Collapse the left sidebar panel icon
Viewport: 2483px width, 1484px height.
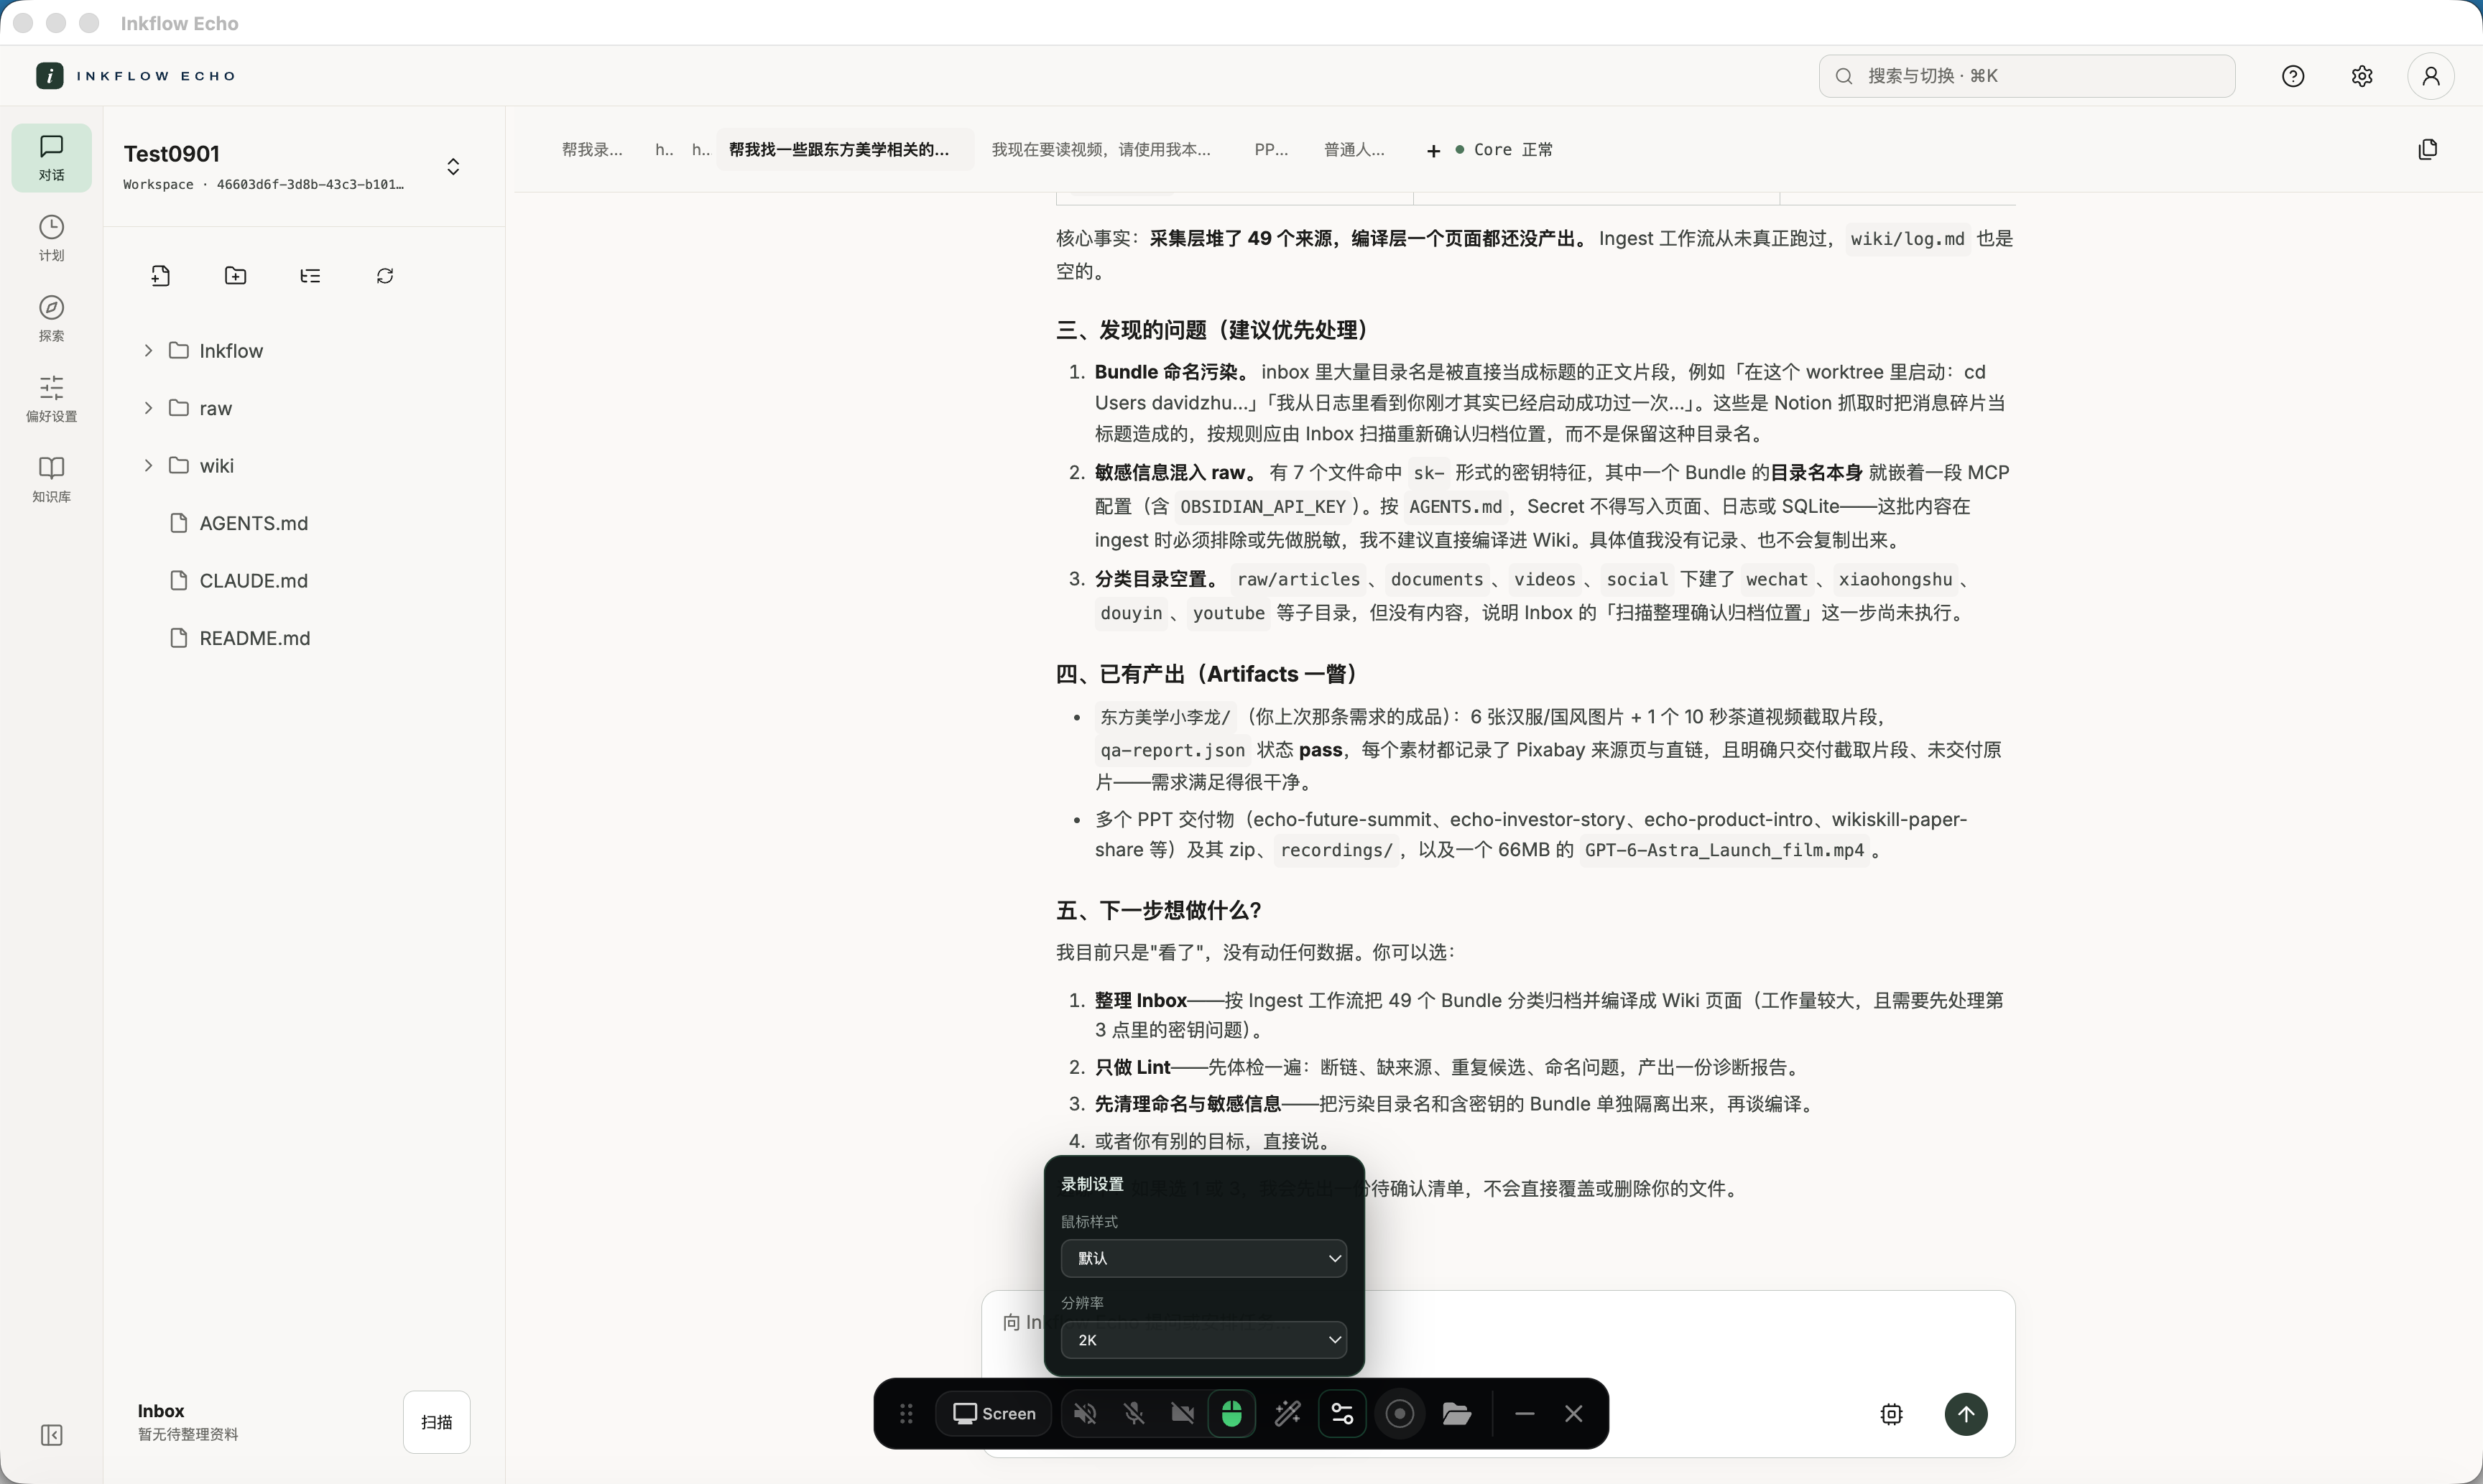point(52,1436)
